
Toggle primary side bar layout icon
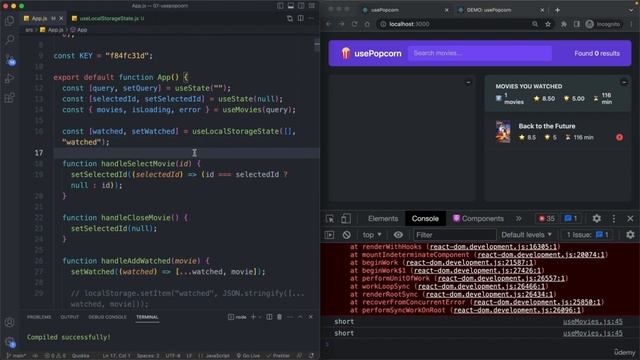tap(280, 6)
